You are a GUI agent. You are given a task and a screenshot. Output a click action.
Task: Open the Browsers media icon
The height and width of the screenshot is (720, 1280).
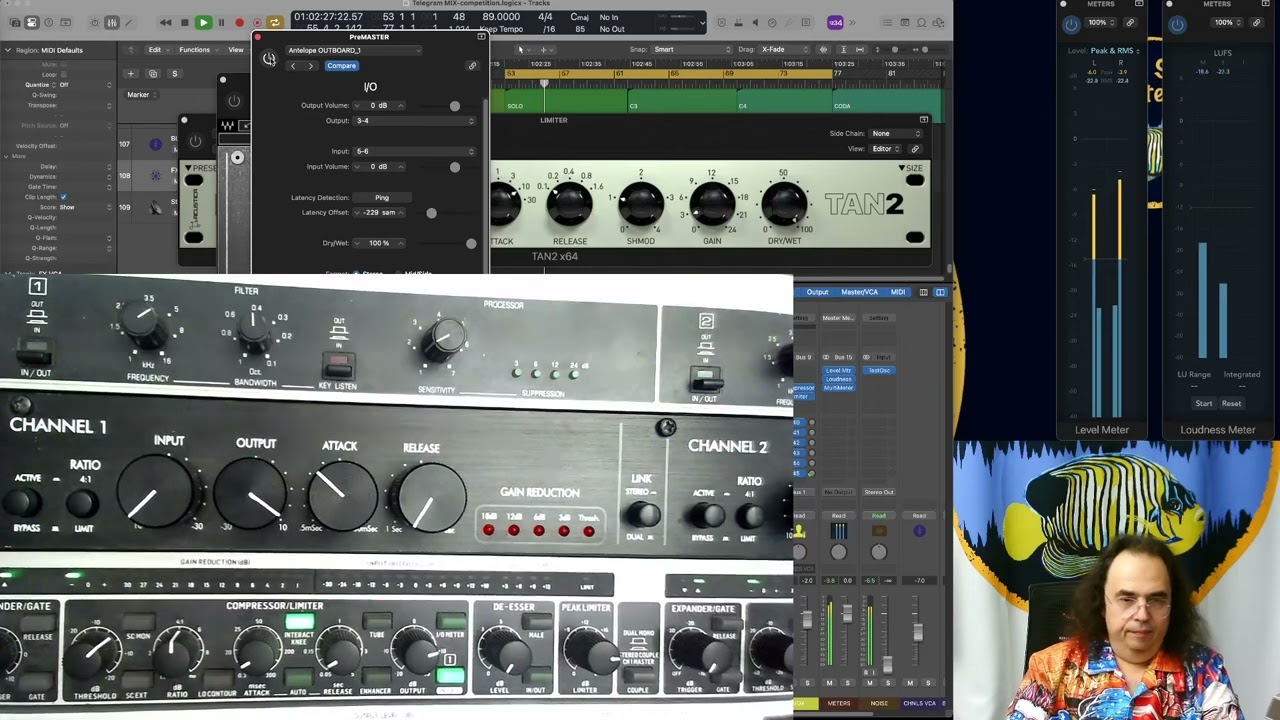point(939,22)
